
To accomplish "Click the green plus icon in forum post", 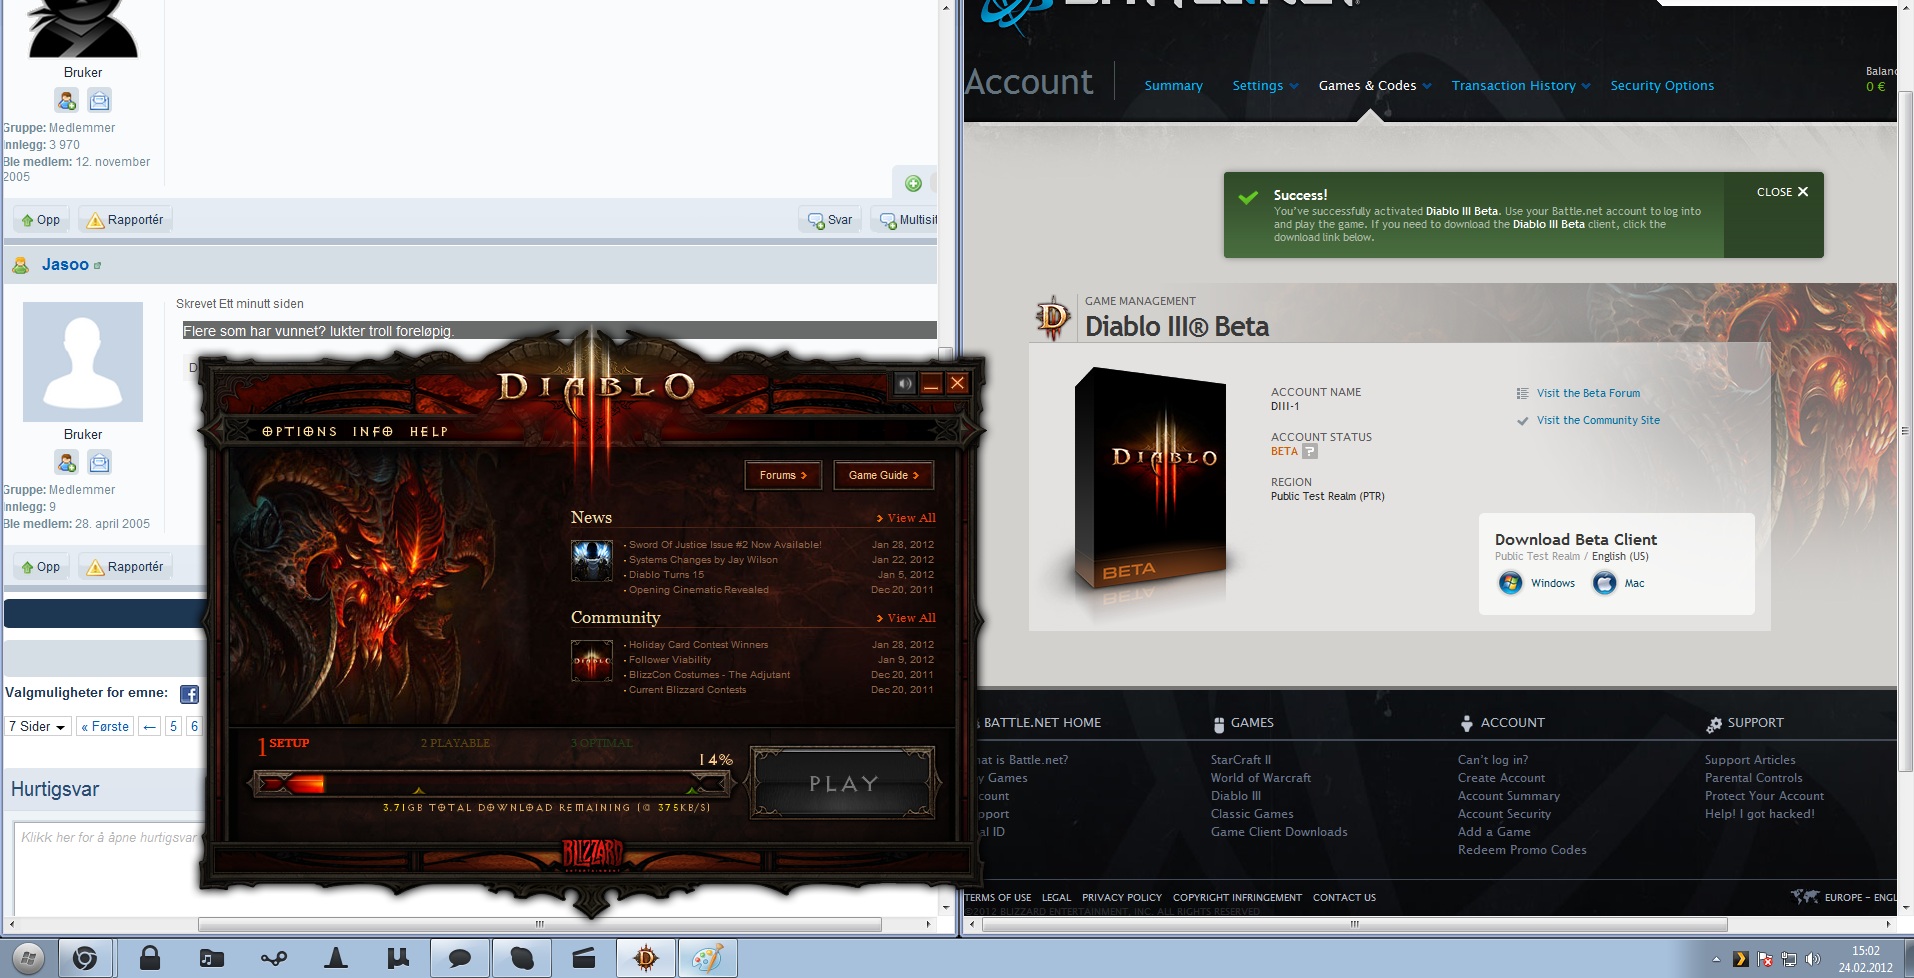I will point(913,183).
